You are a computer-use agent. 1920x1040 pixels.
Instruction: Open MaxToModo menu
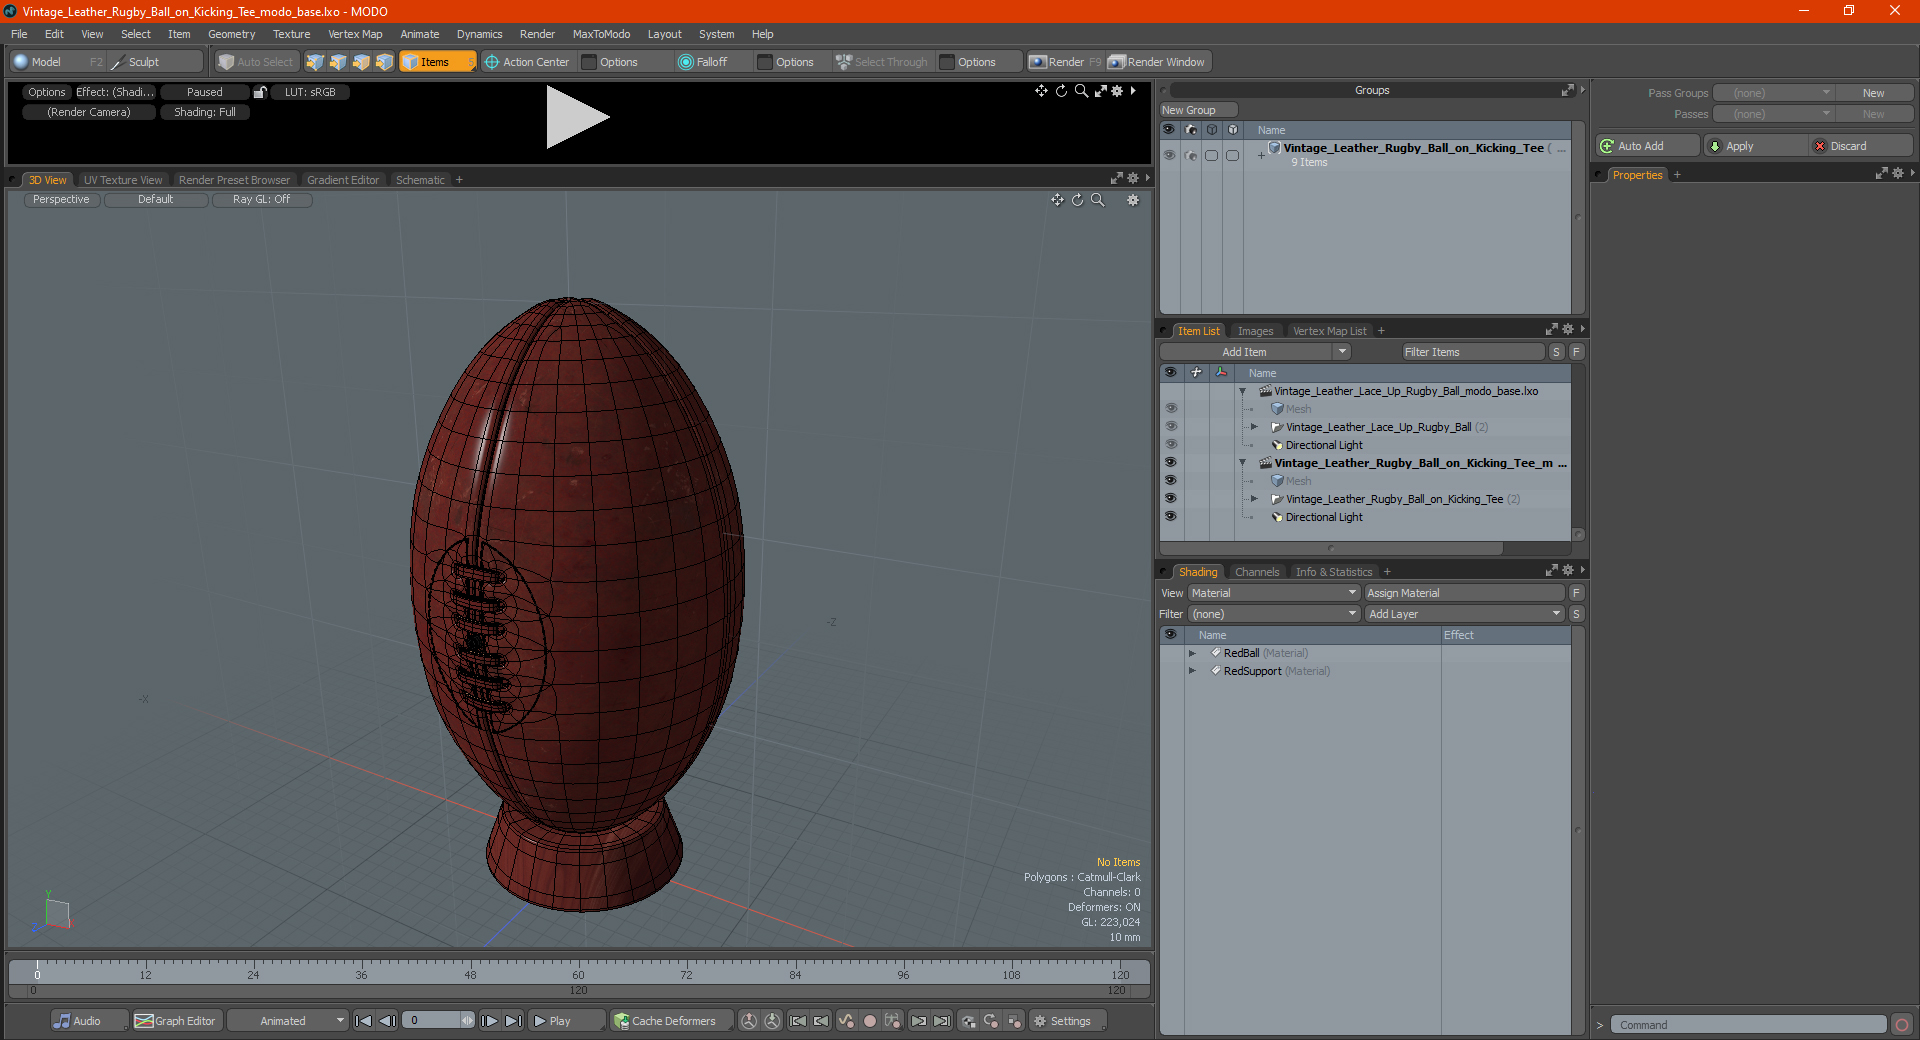click(601, 34)
